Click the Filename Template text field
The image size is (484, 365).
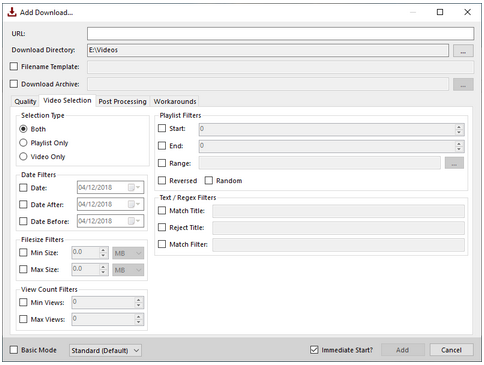pos(280,67)
